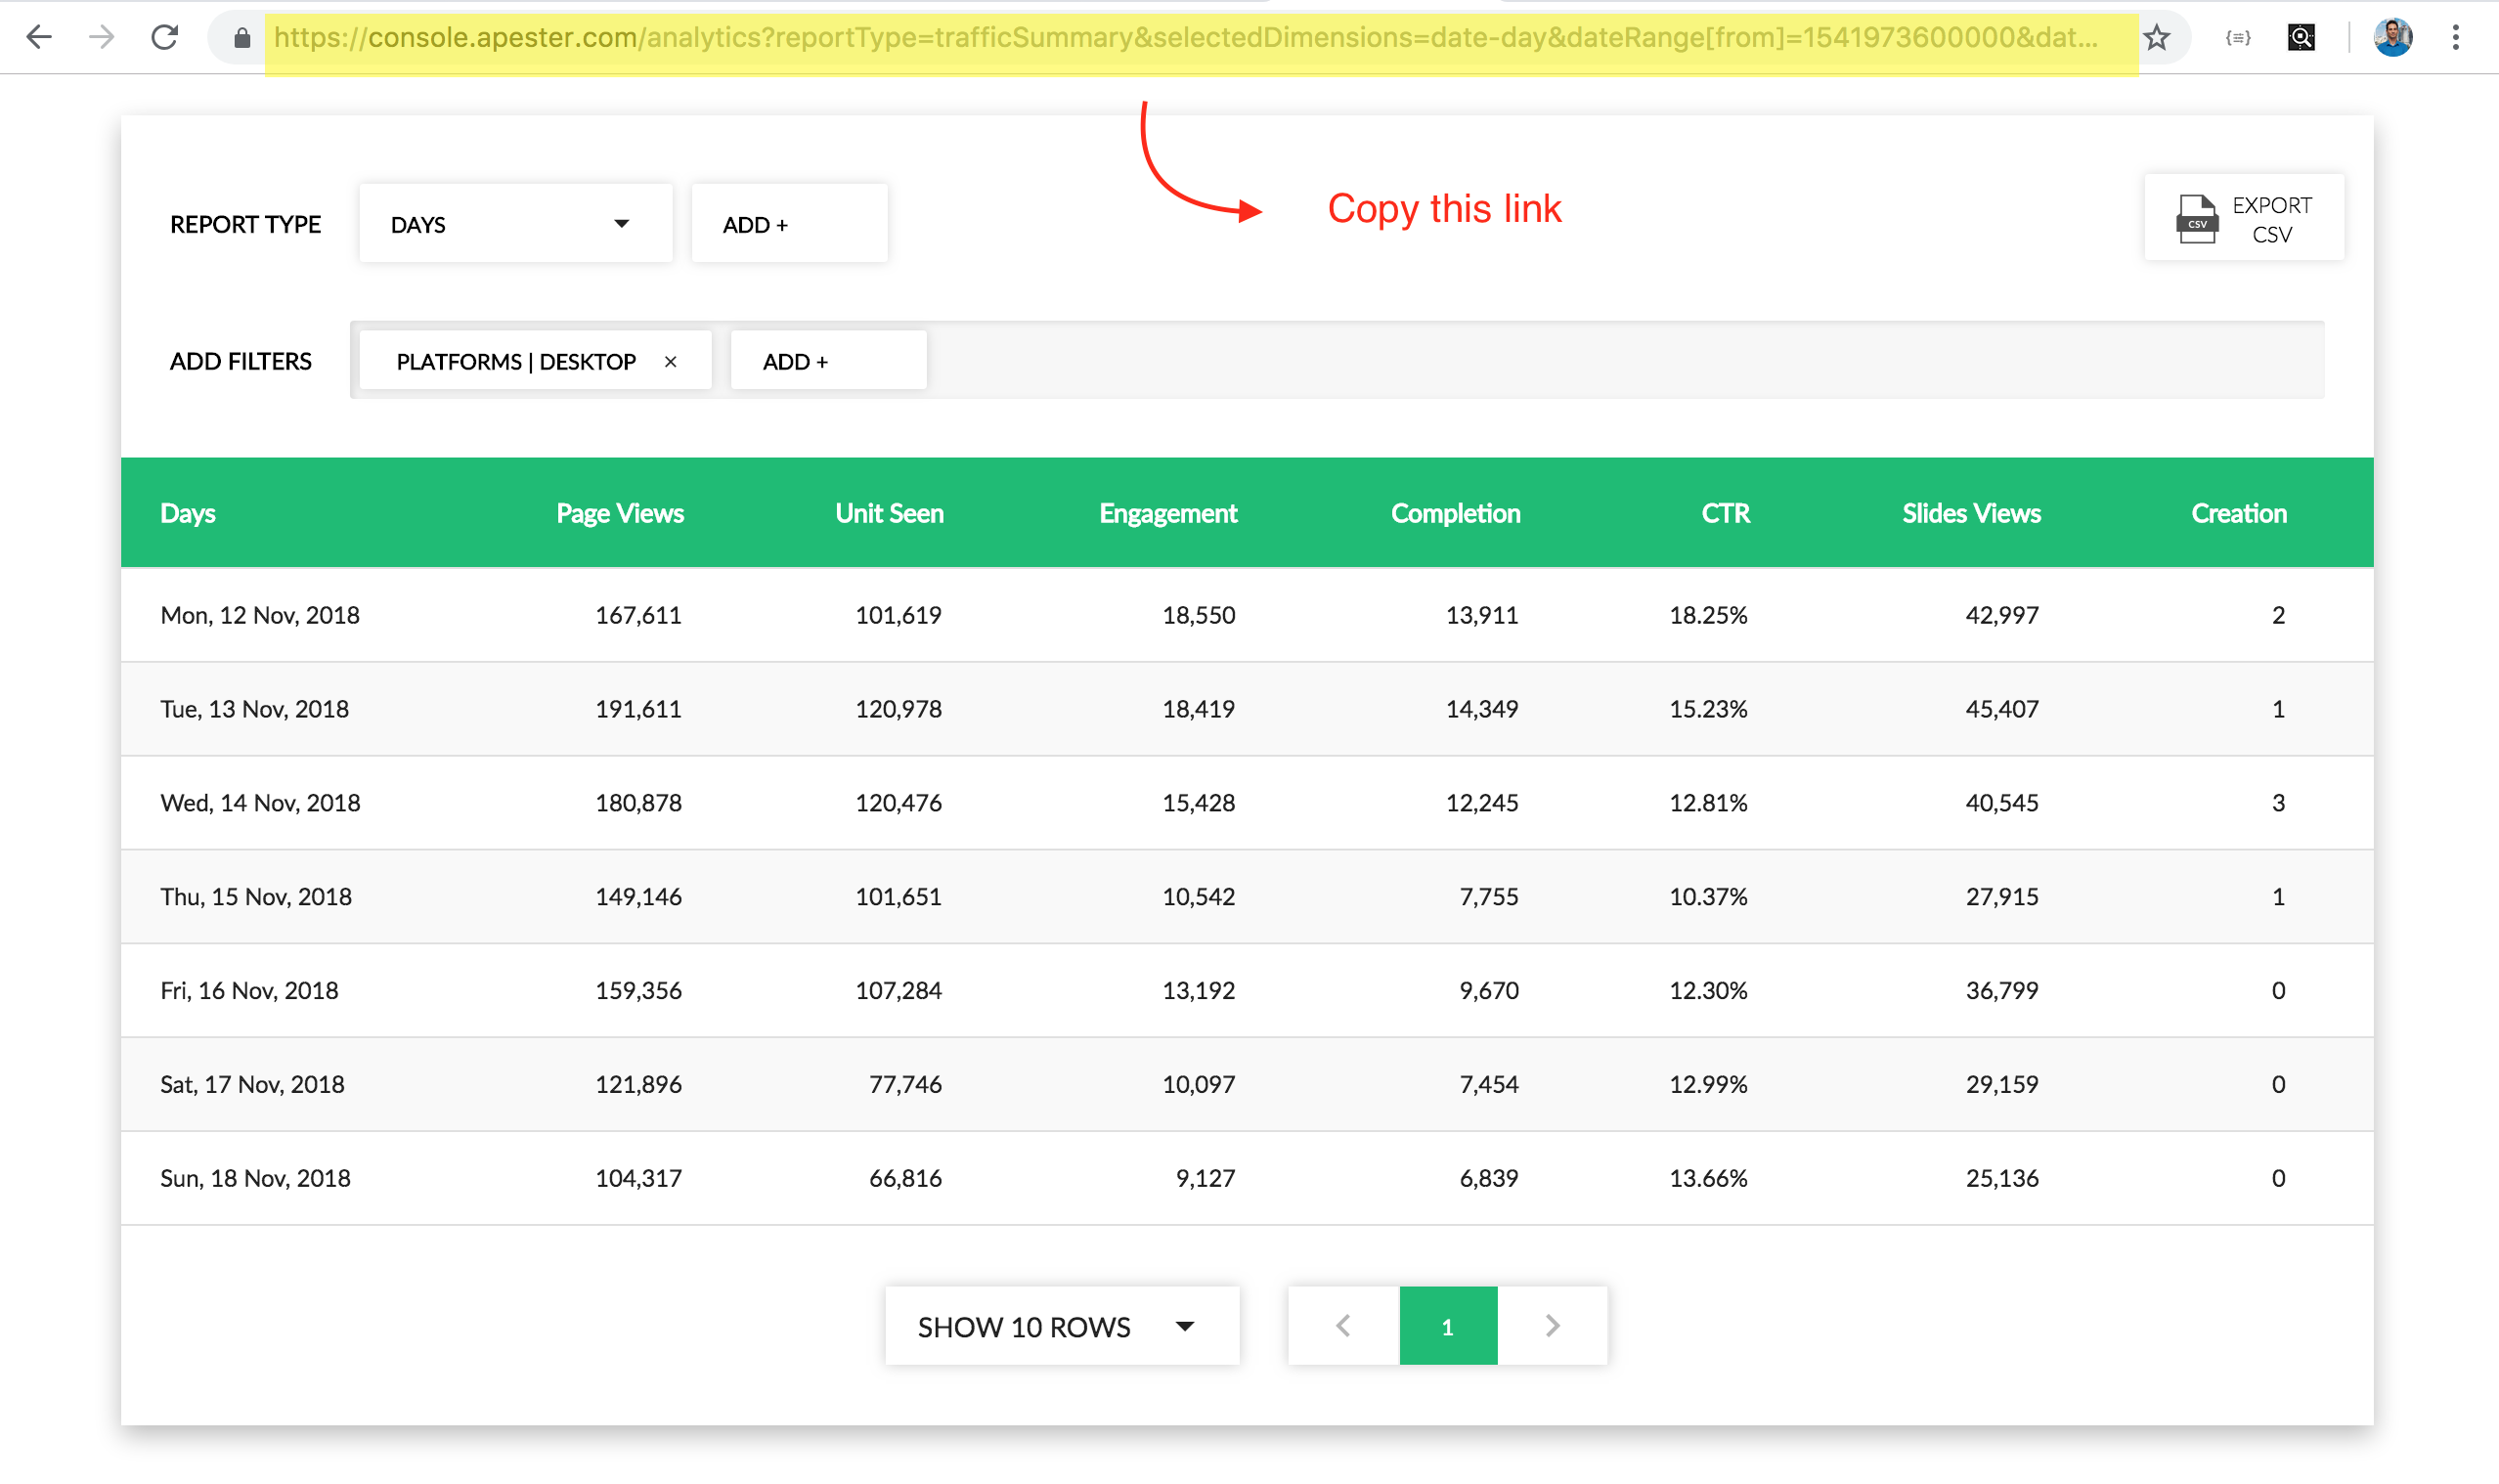Image resolution: width=2499 pixels, height=1484 pixels.
Task: Open the magnifier extension icon
Action: click(2301, 38)
